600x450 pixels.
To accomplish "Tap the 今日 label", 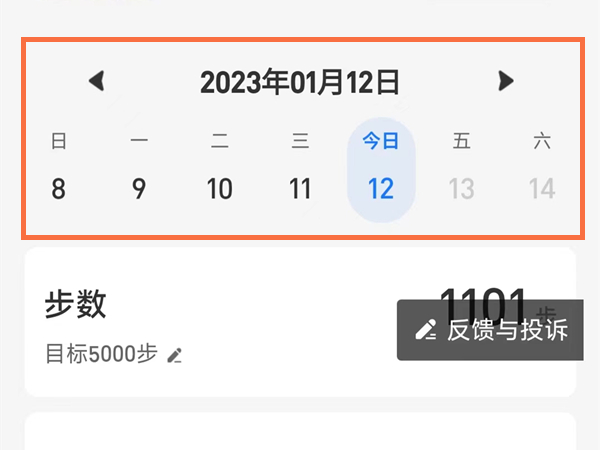I will 381,141.
